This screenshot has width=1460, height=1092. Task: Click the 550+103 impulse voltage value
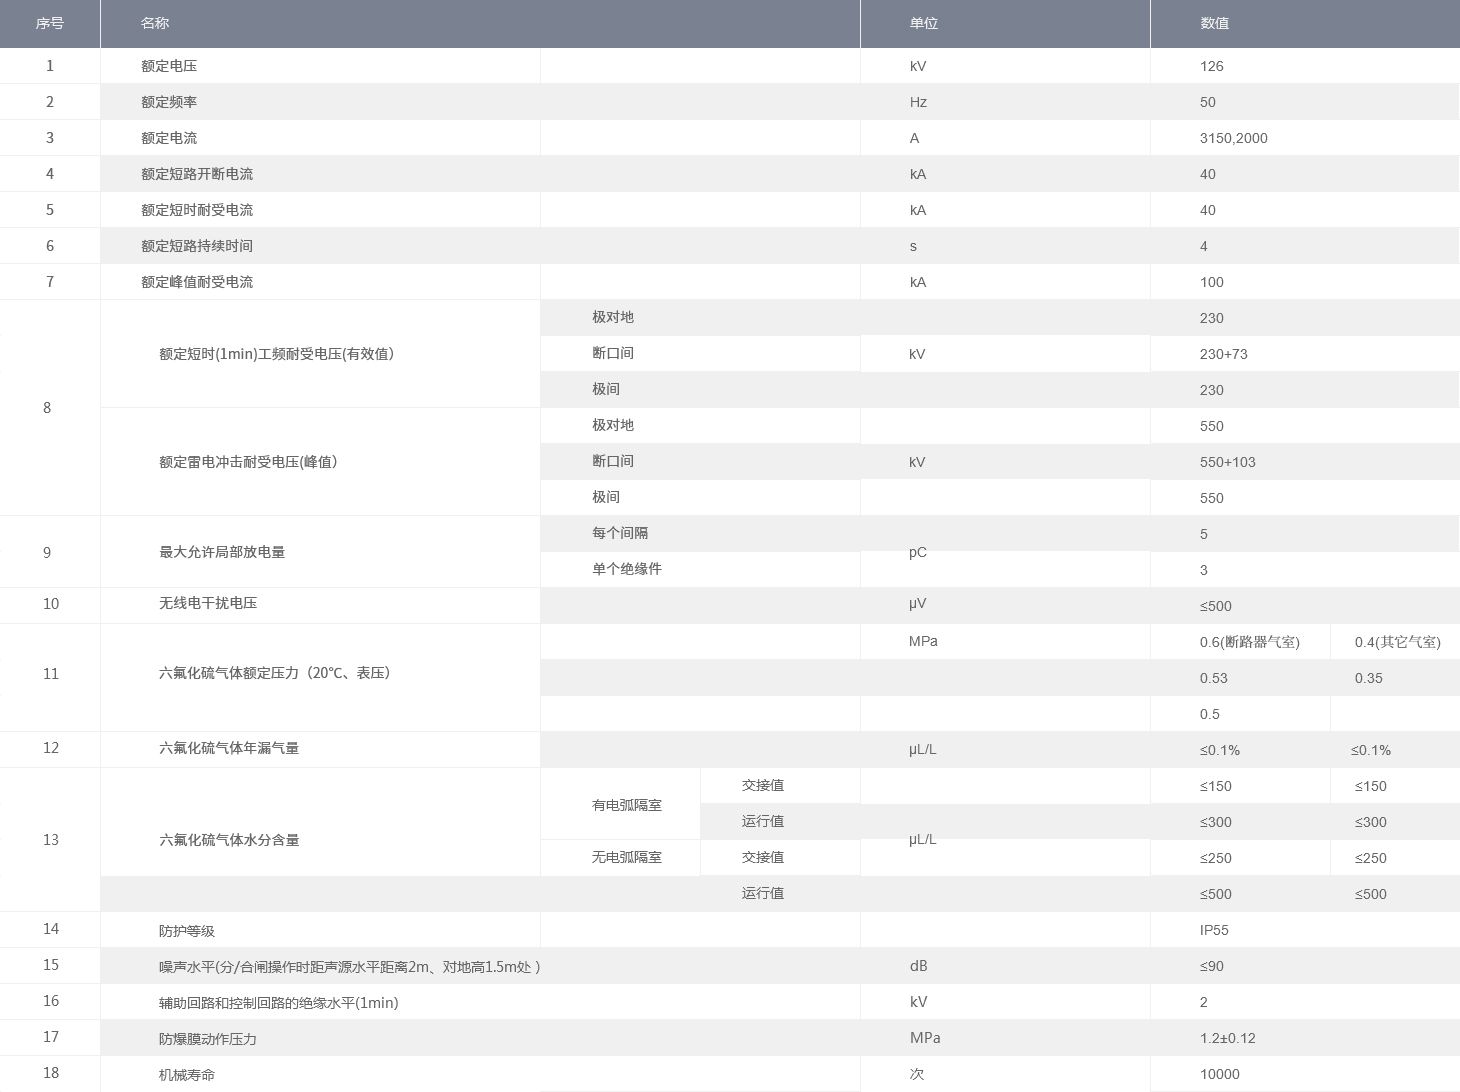pos(1227,462)
